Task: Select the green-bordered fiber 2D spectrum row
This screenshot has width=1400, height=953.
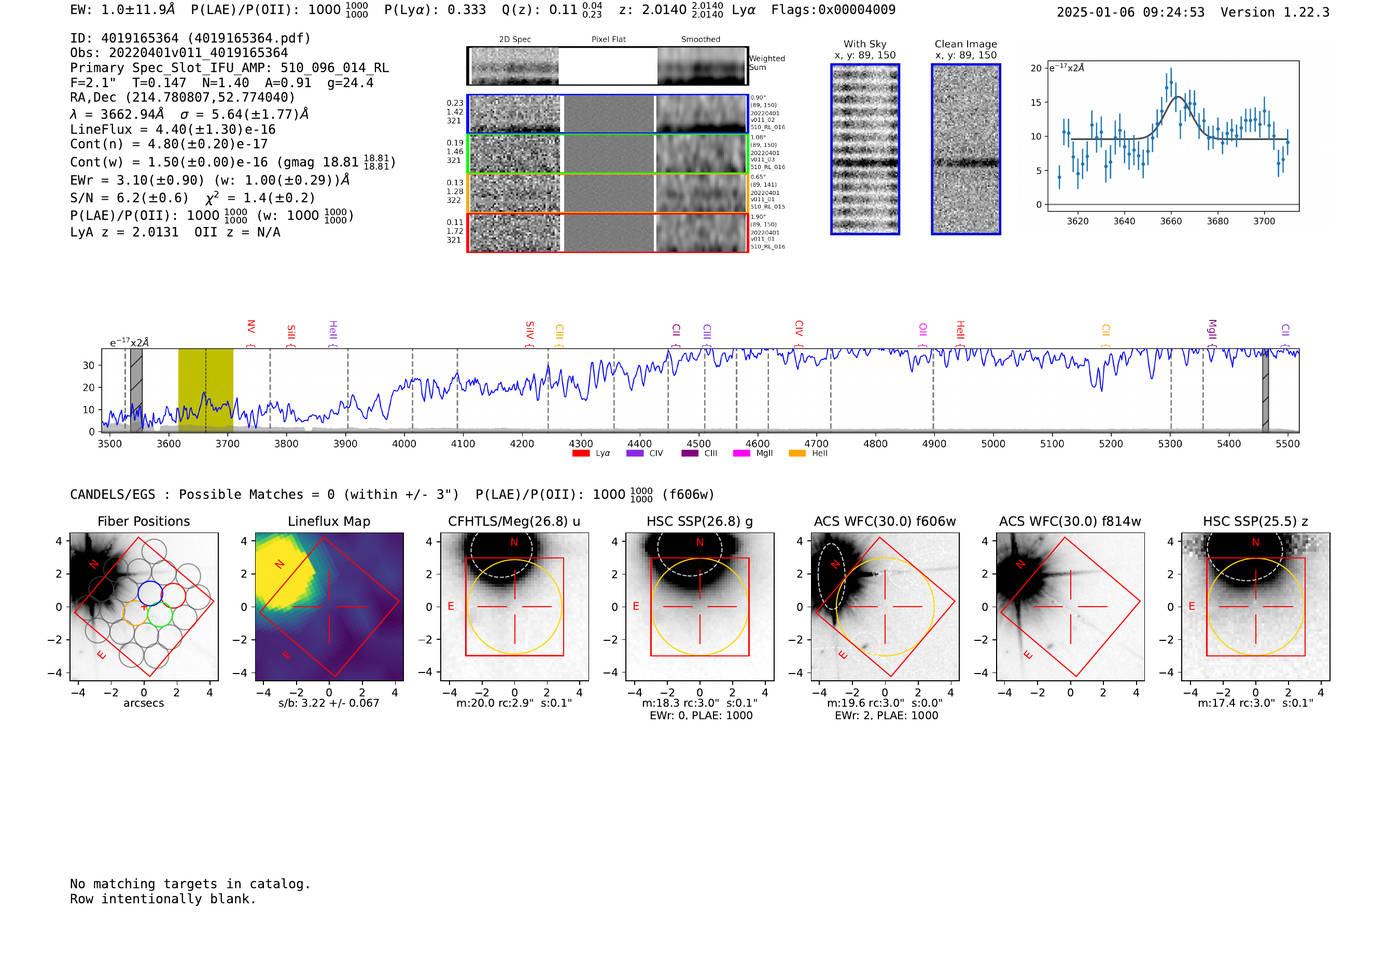Action: tap(608, 154)
